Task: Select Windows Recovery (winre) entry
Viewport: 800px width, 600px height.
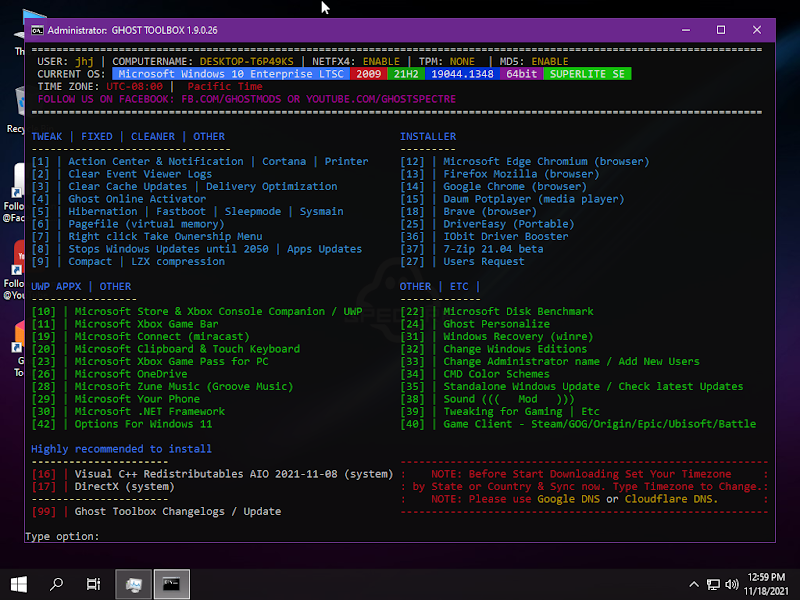Action: pyautogui.click(x=518, y=336)
